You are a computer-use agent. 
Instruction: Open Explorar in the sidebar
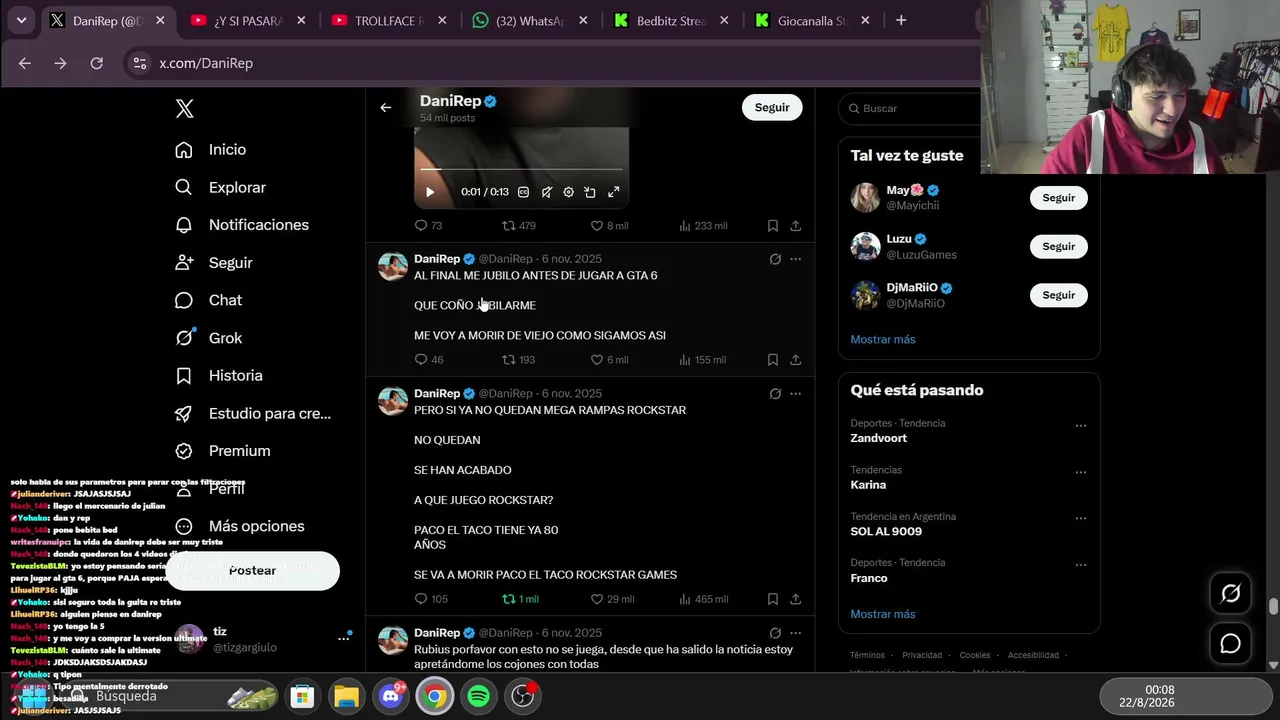click(220, 187)
